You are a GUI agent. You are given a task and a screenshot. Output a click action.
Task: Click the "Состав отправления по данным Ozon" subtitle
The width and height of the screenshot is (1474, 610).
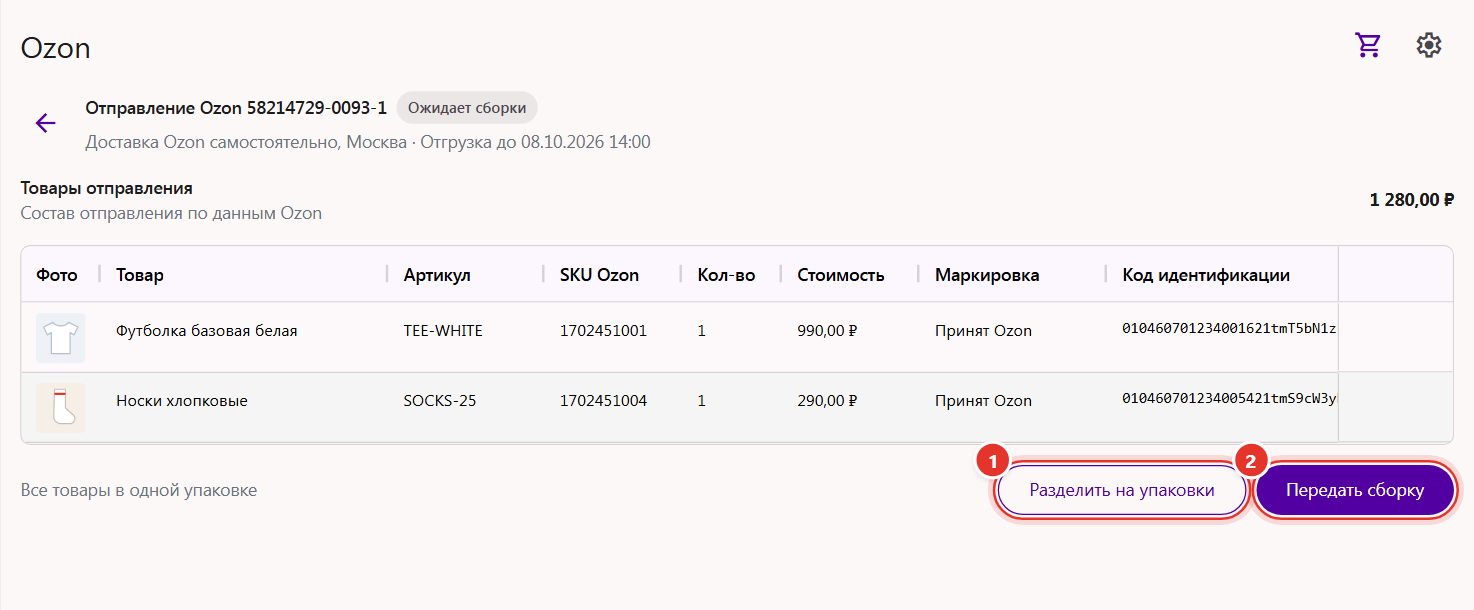coord(171,213)
